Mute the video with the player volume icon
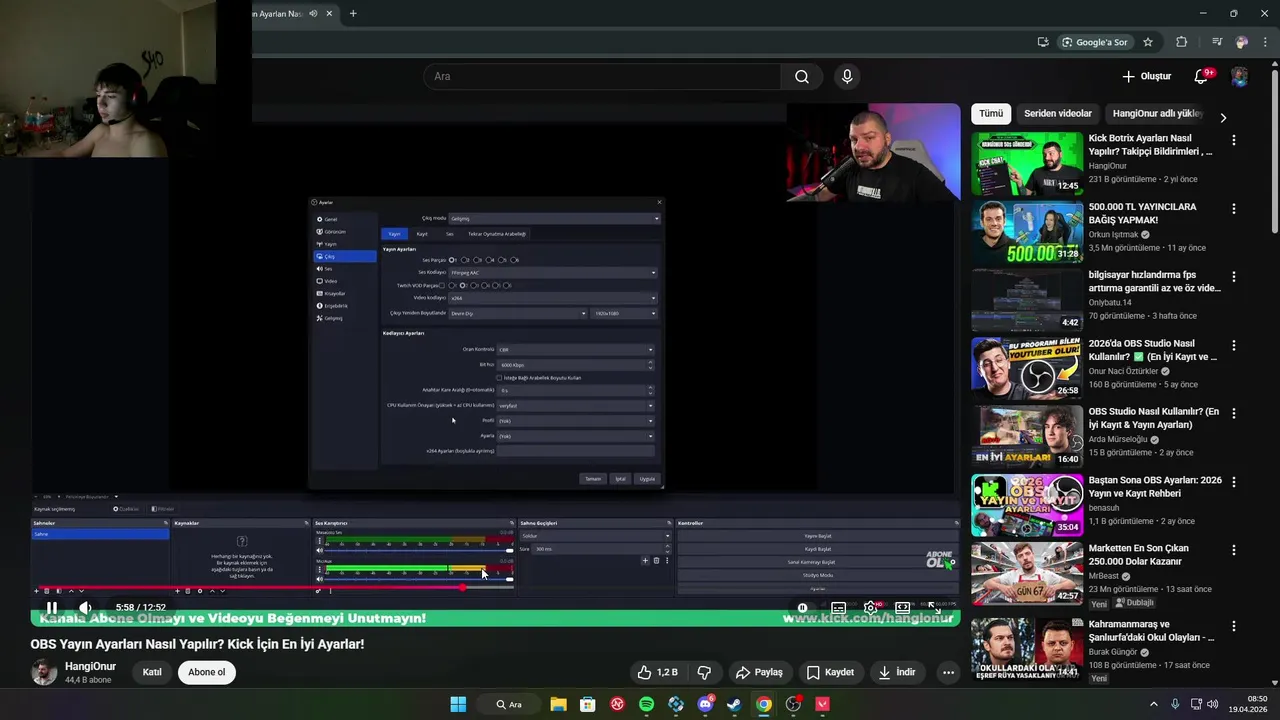Viewport: 1280px width, 720px height. pos(86,607)
